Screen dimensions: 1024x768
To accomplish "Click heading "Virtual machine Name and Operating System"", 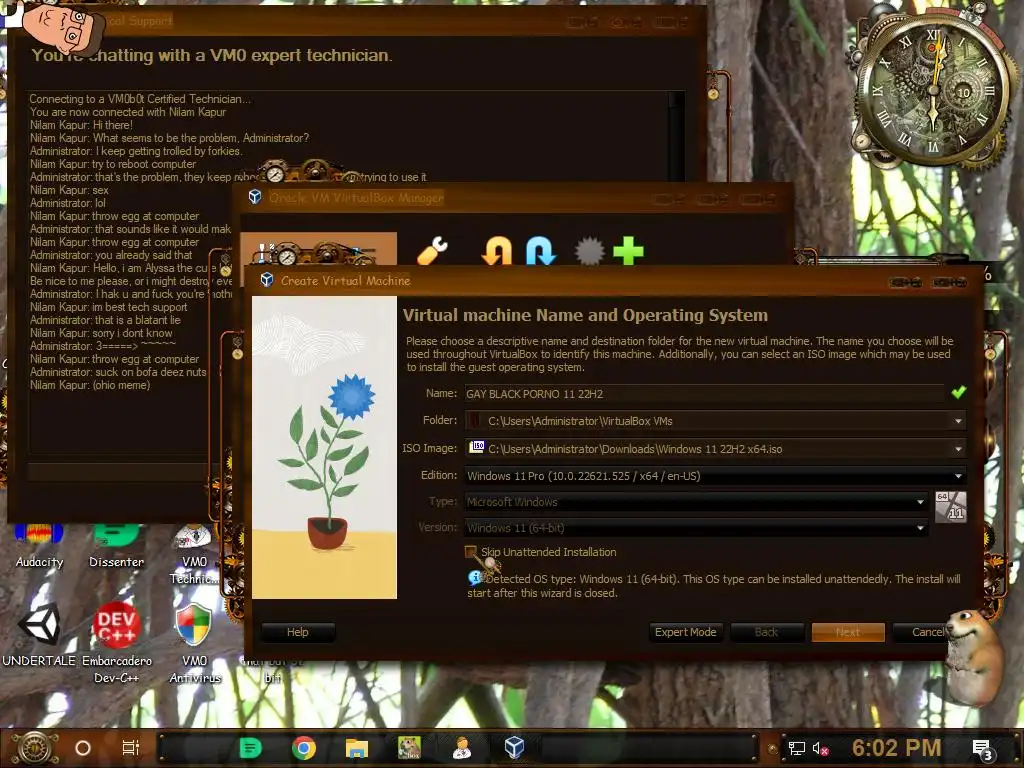I will 585,315.
